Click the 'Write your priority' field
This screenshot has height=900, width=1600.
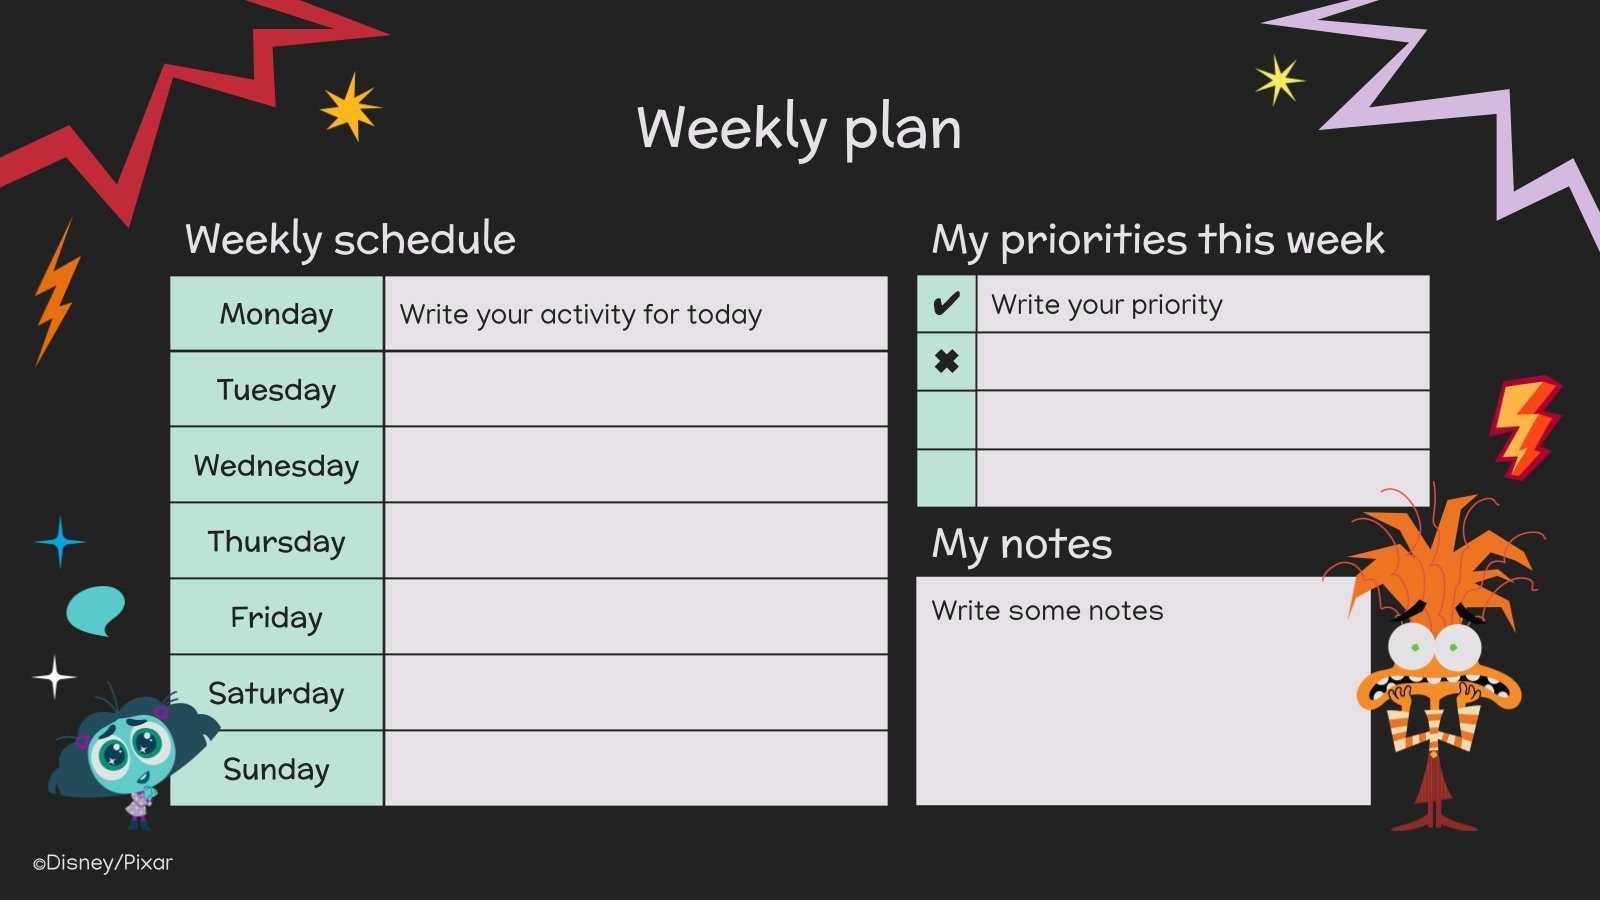click(1202, 304)
